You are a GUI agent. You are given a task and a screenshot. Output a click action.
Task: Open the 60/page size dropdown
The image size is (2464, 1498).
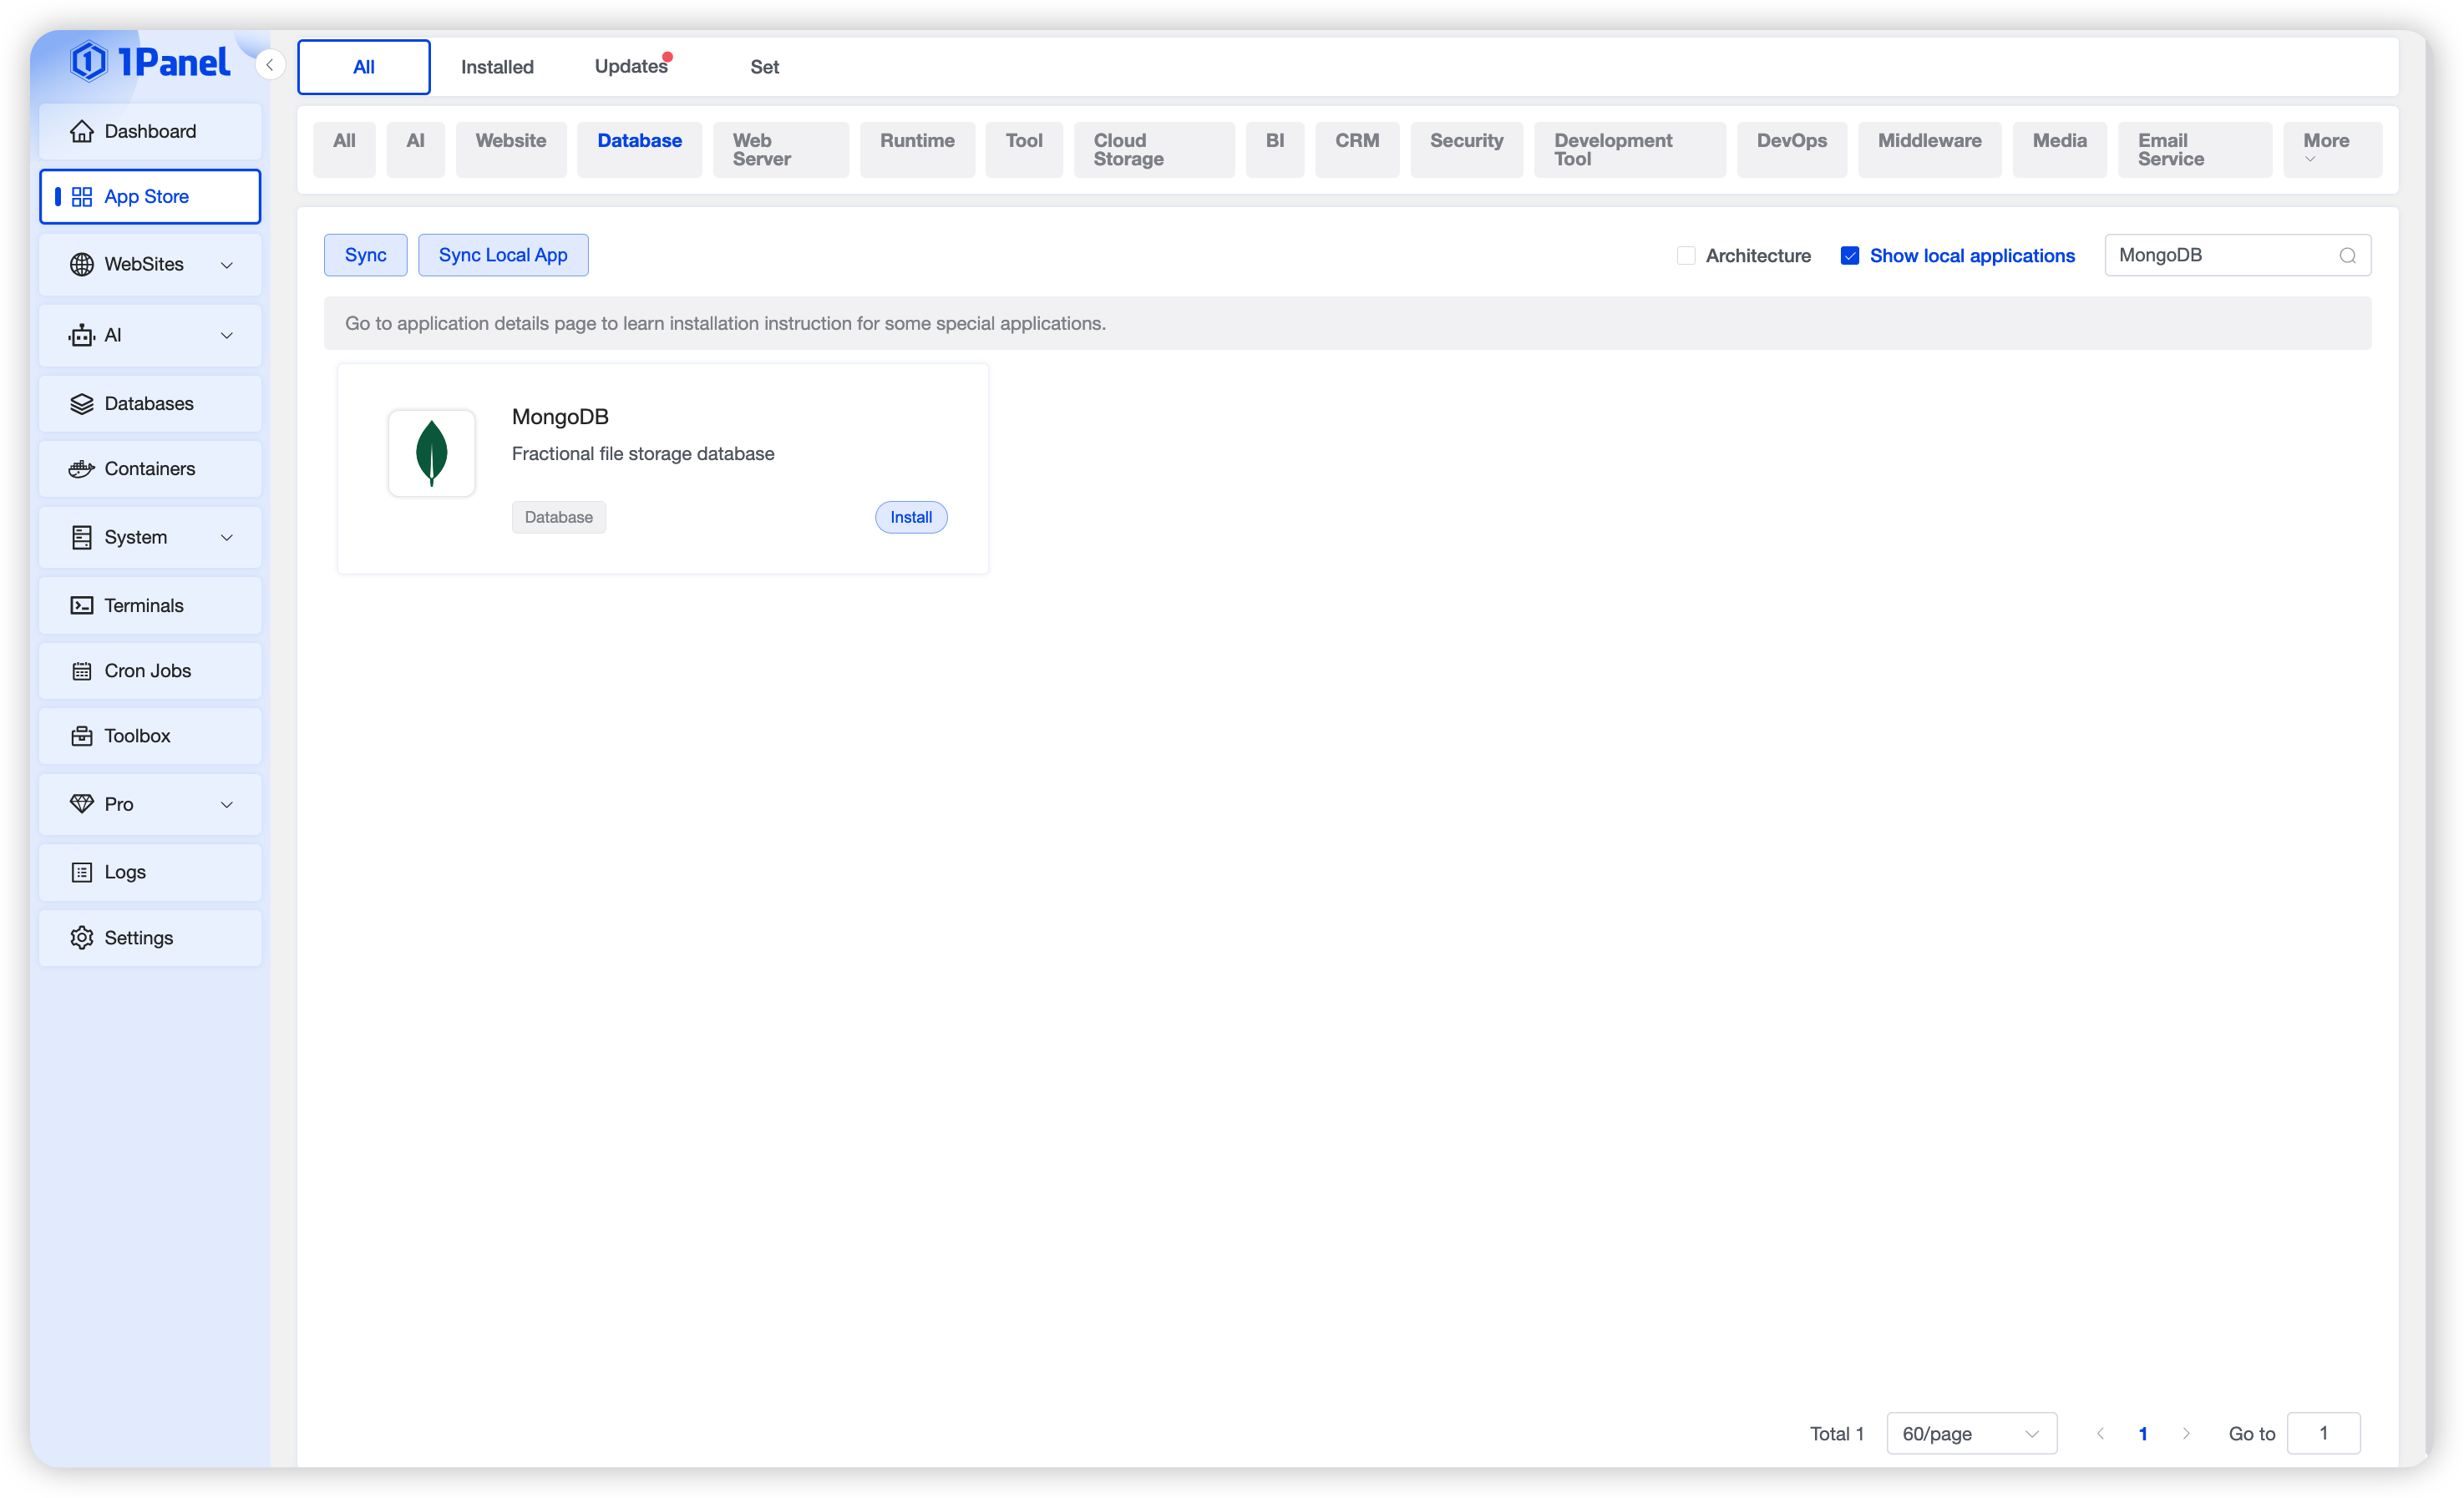1970,1433
